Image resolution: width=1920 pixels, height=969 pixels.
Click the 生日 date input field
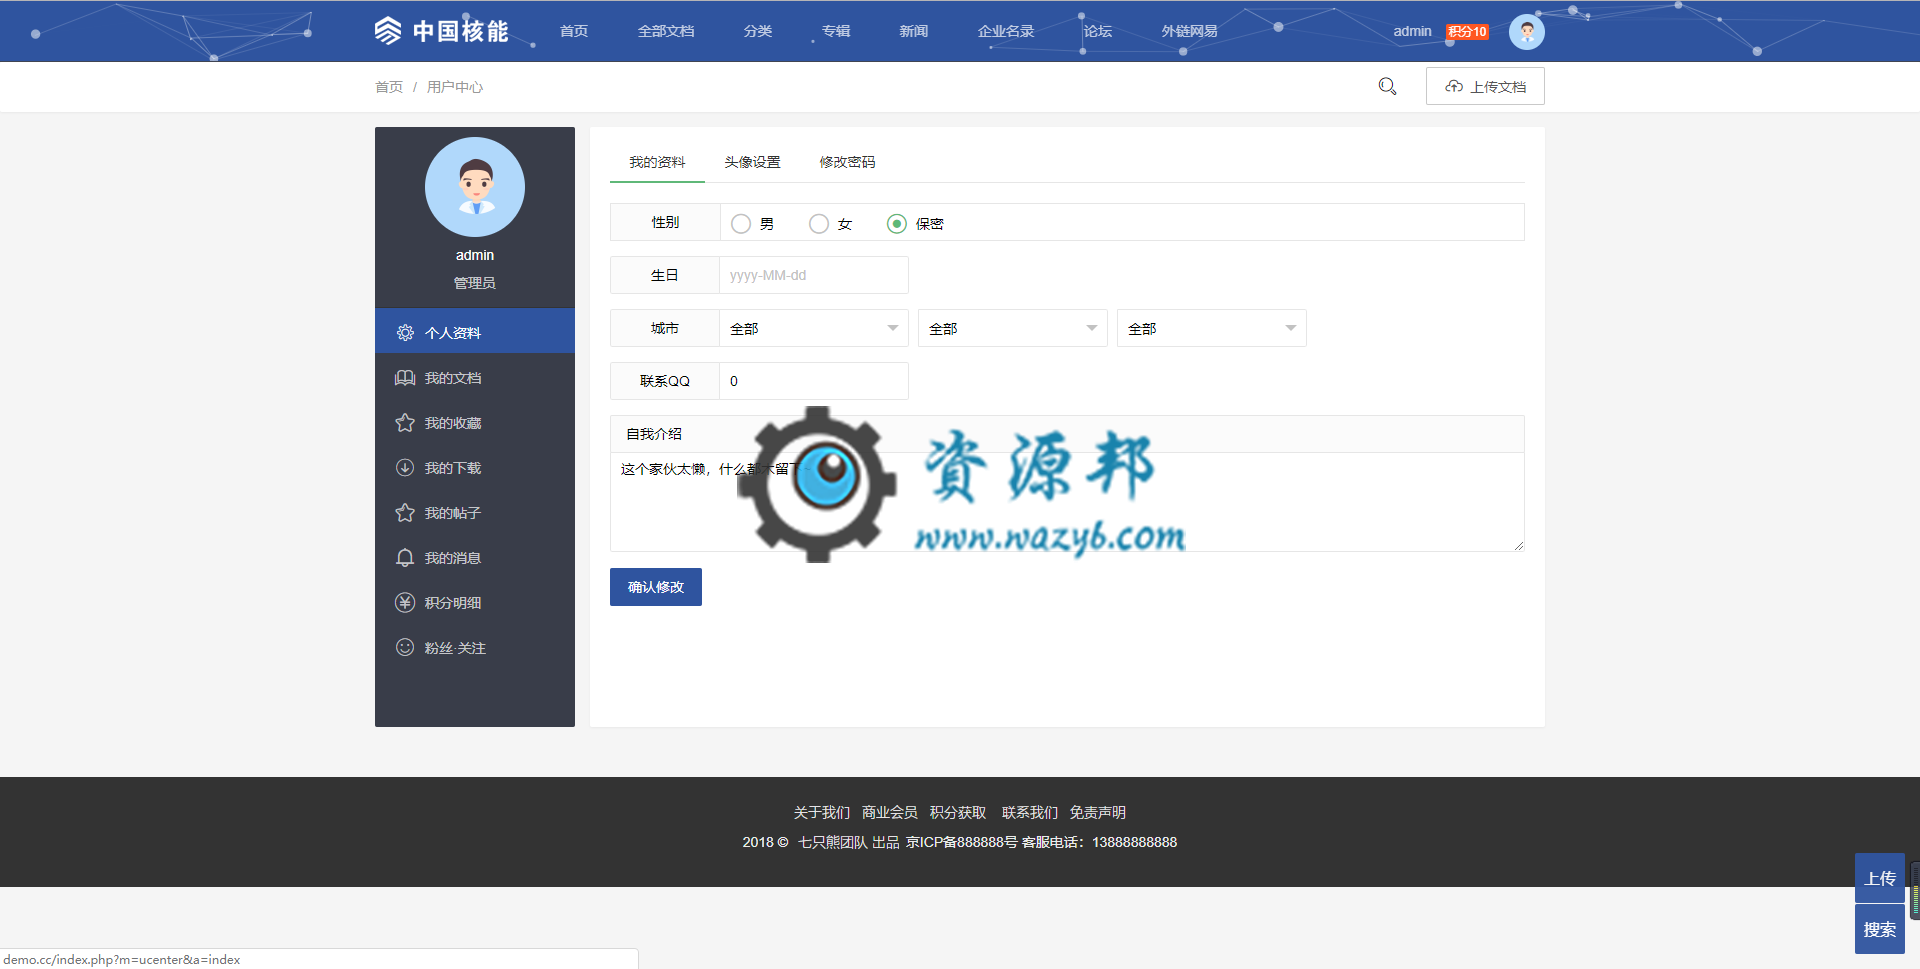[814, 275]
